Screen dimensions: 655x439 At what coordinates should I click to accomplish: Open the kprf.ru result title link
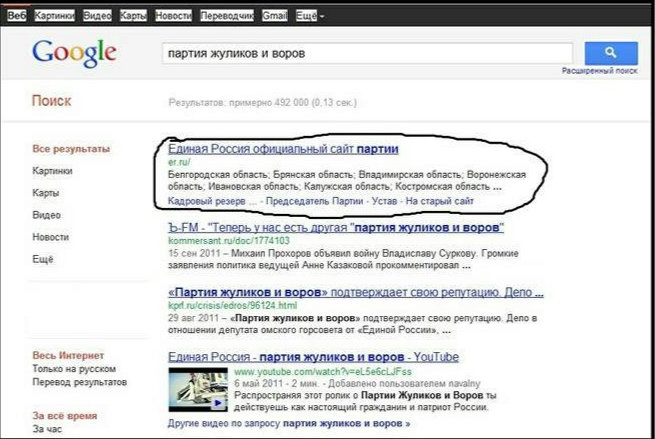(355, 292)
